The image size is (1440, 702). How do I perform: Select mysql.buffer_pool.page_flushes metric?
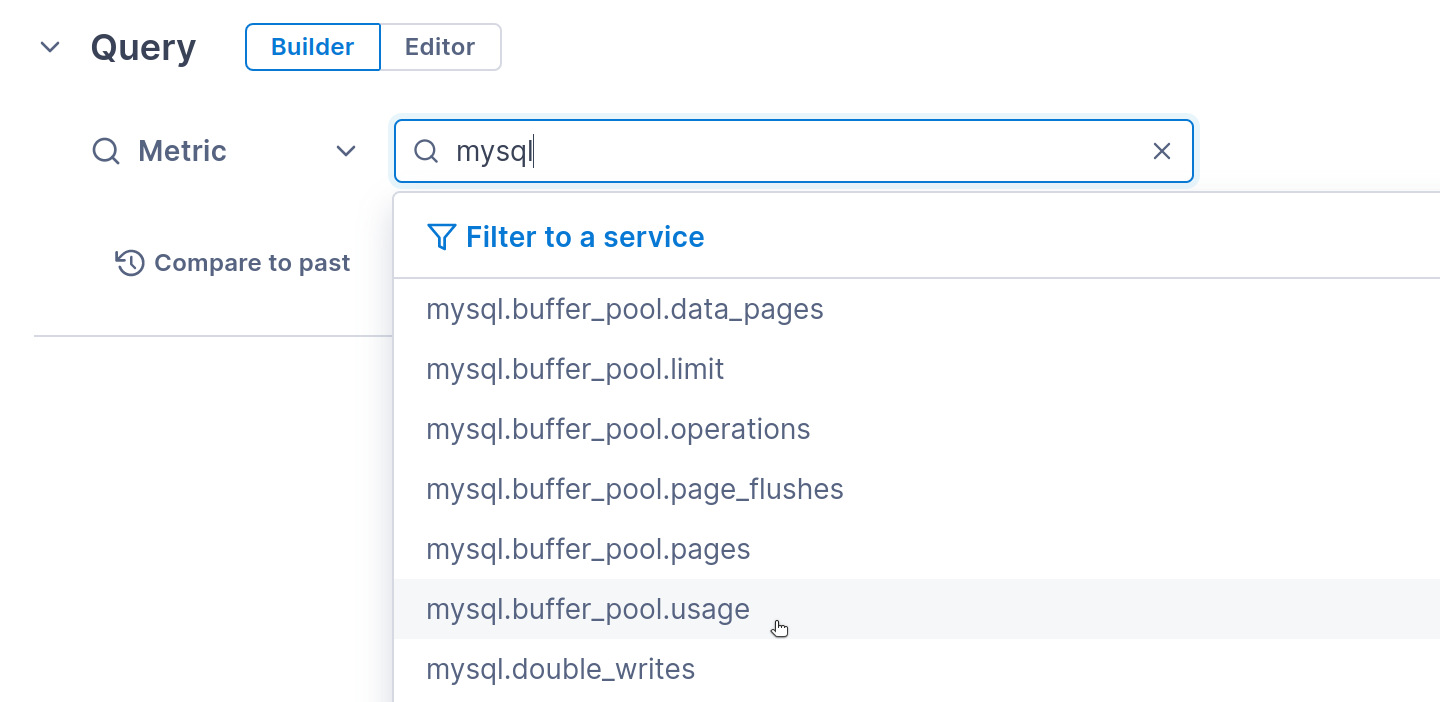(635, 489)
